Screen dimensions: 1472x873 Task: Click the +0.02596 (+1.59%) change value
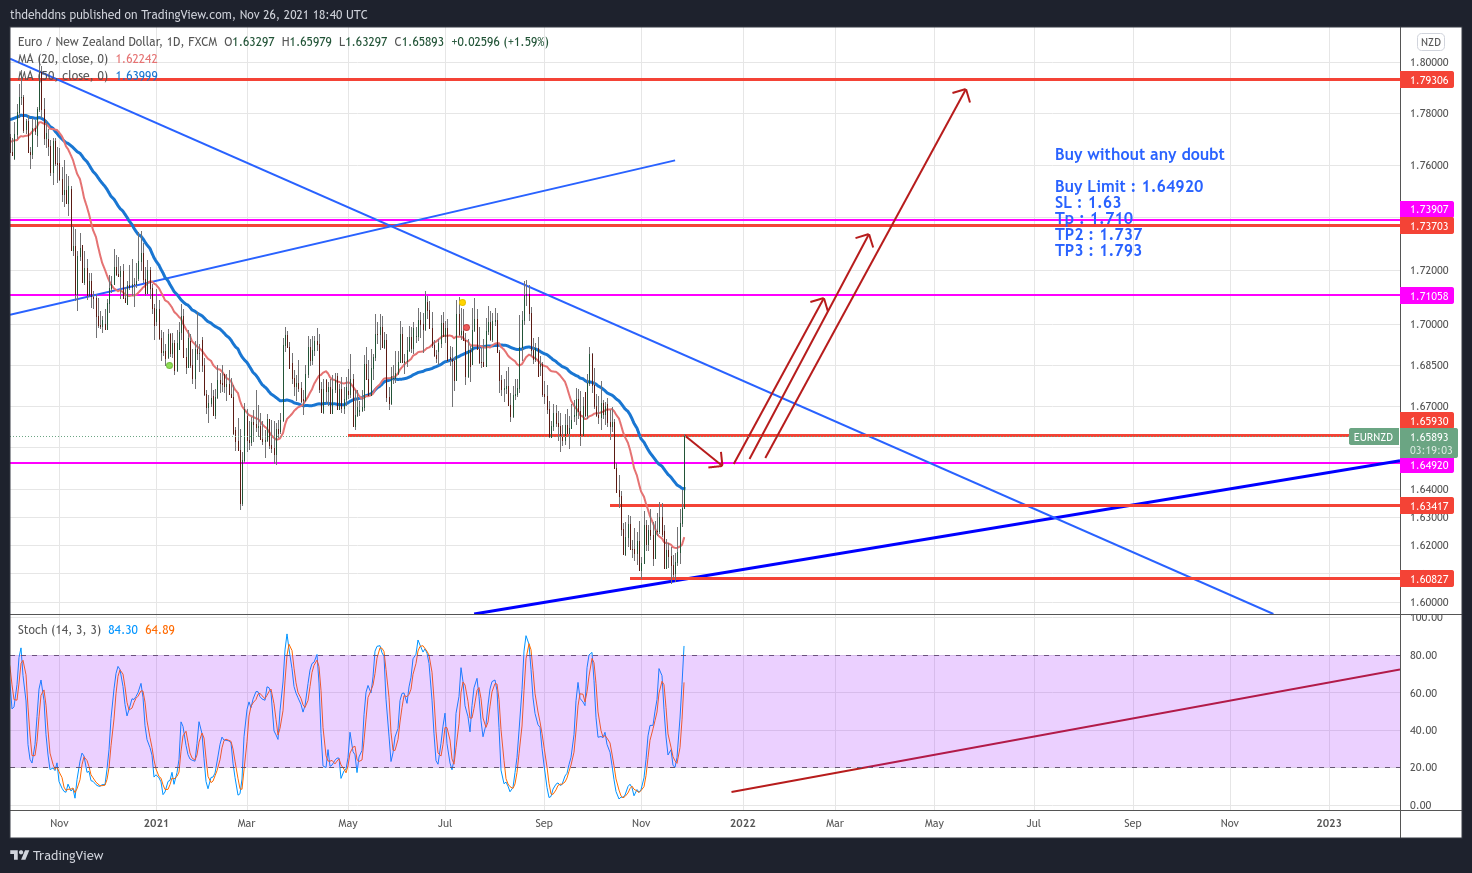click(500, 41)
